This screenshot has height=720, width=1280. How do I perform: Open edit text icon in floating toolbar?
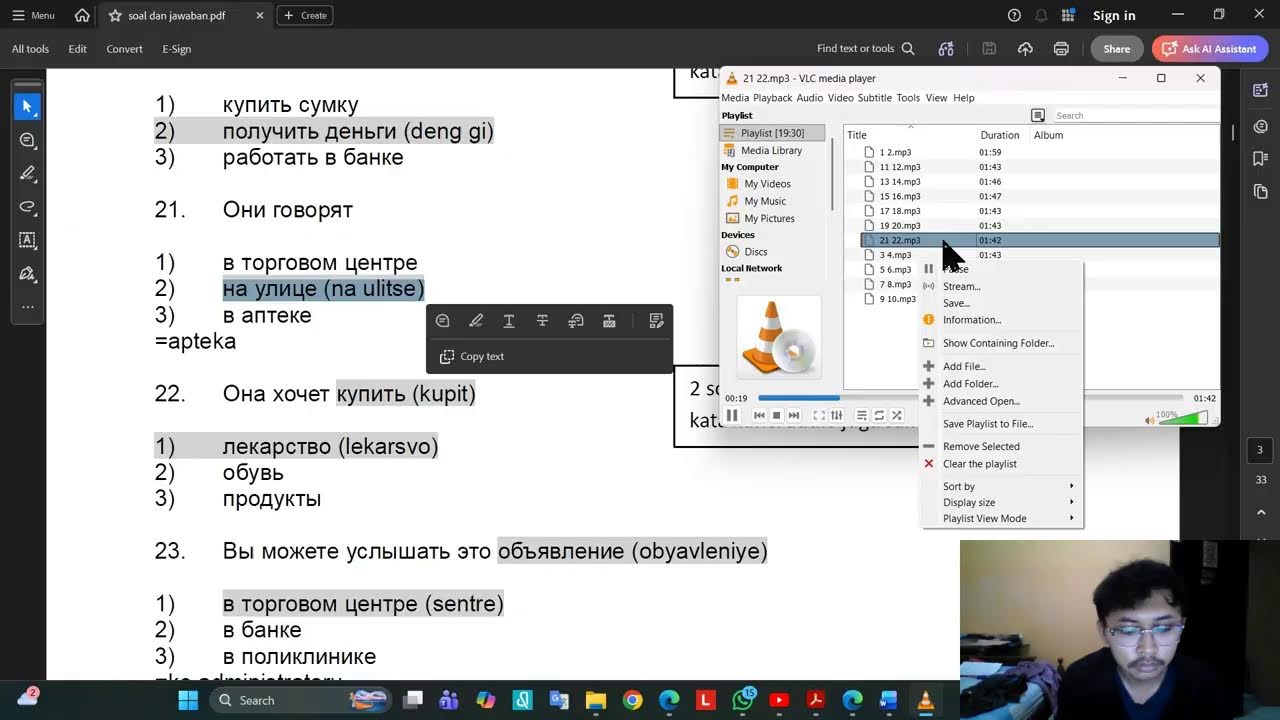click(x=656, y=321)
